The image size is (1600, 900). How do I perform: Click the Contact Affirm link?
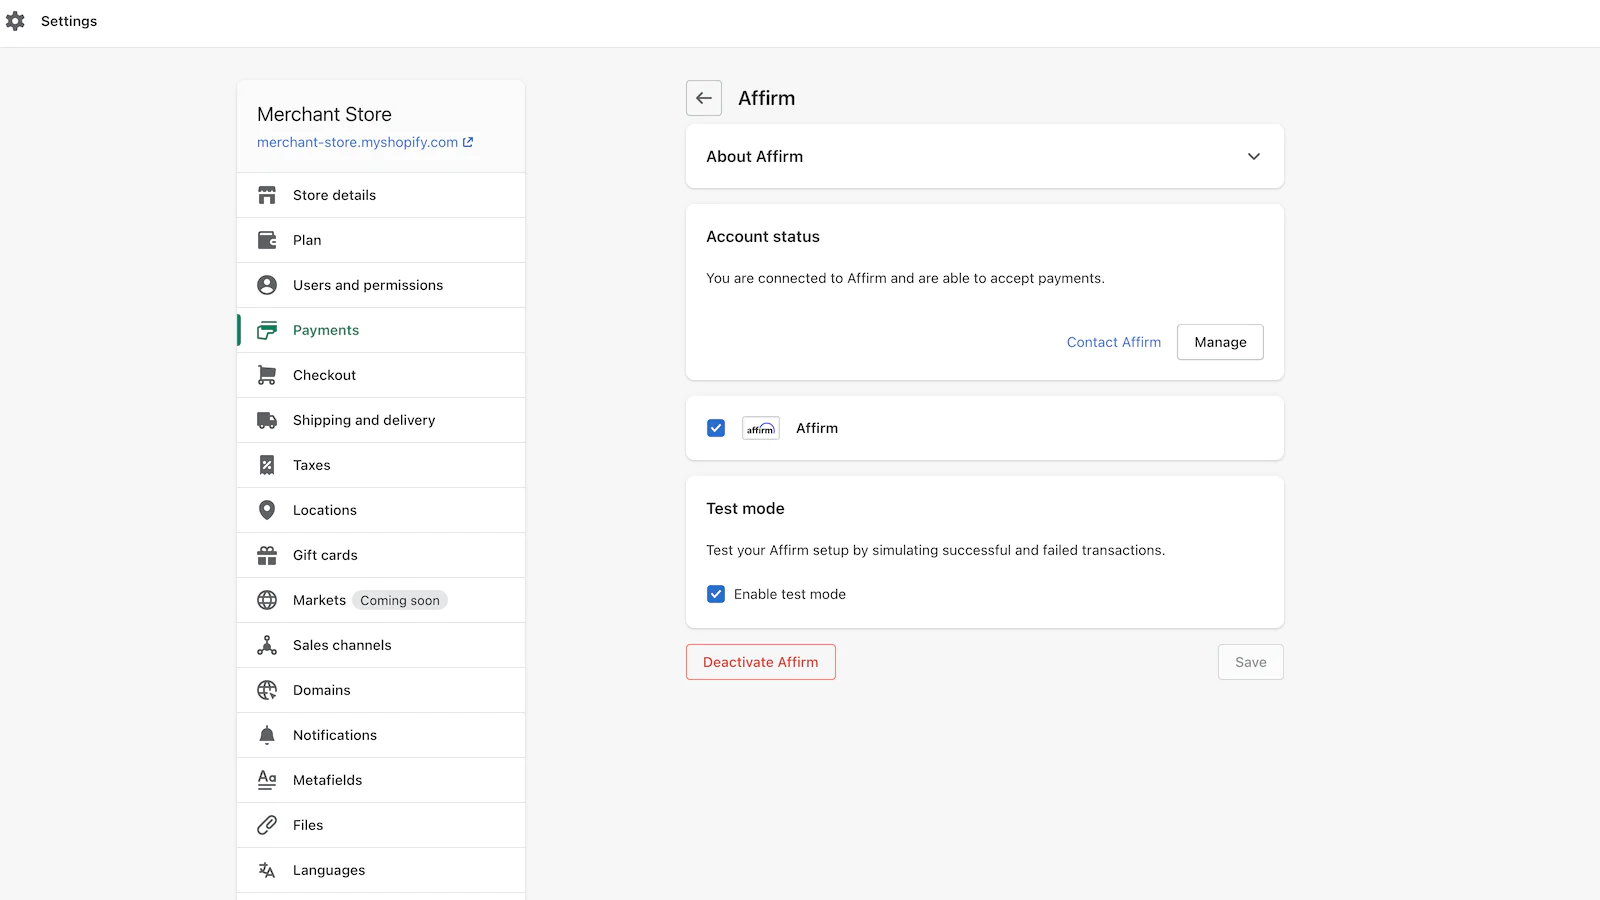tap(1114, 342)
